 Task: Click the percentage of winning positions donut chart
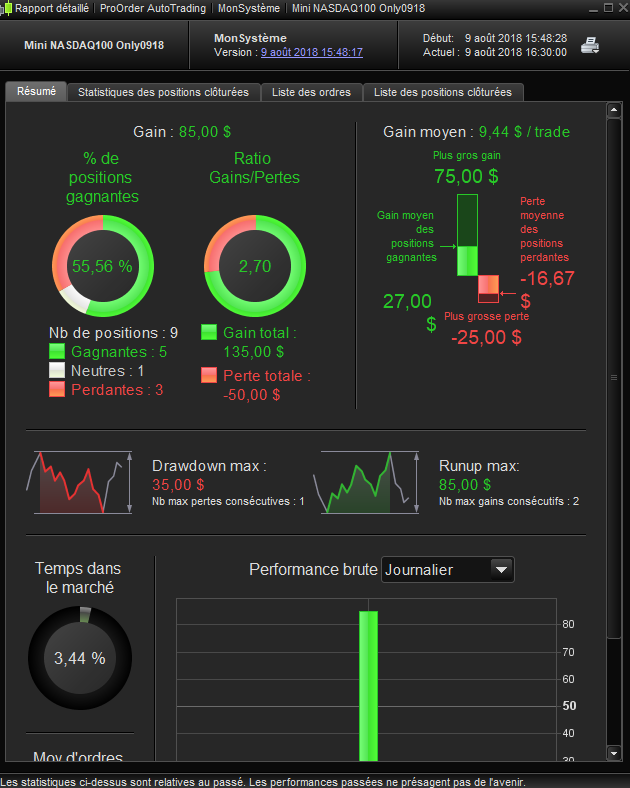103,266
